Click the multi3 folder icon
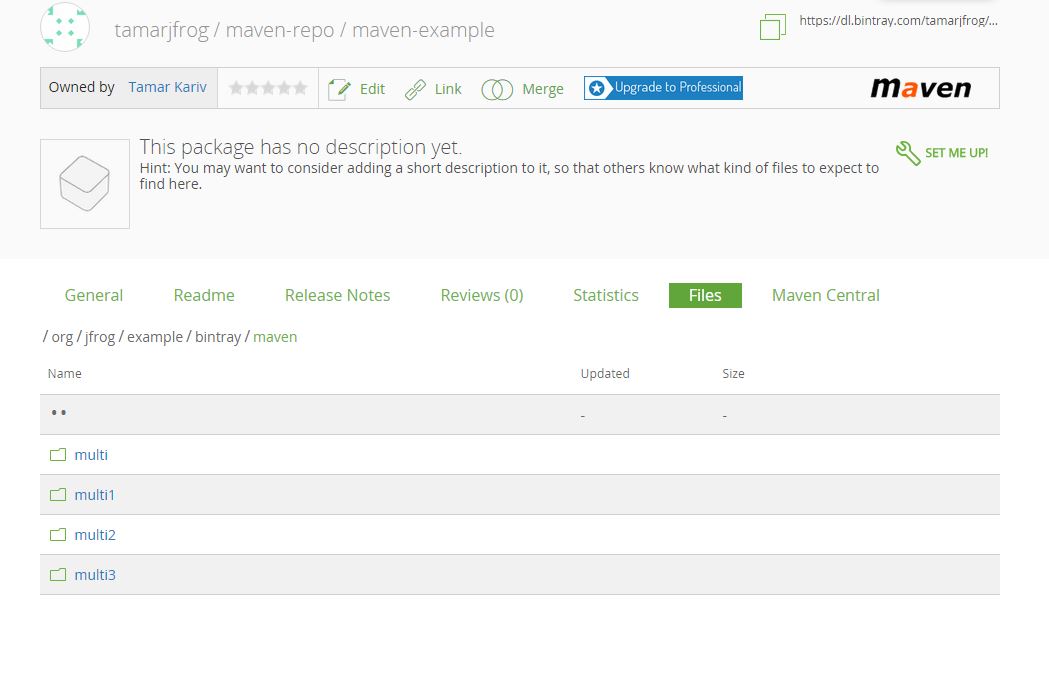This screenshot has height=674, width=1049. click(x=58, y=575)
